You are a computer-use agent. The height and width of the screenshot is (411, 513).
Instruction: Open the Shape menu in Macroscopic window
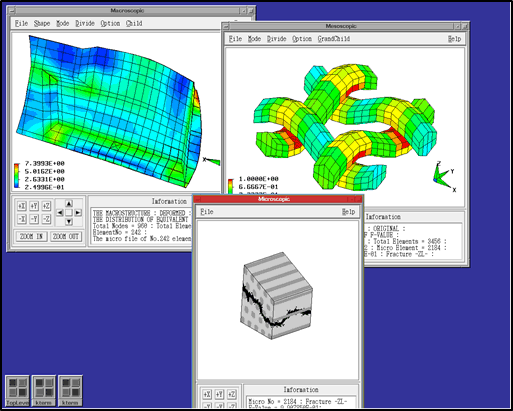(x=42, y=23)
